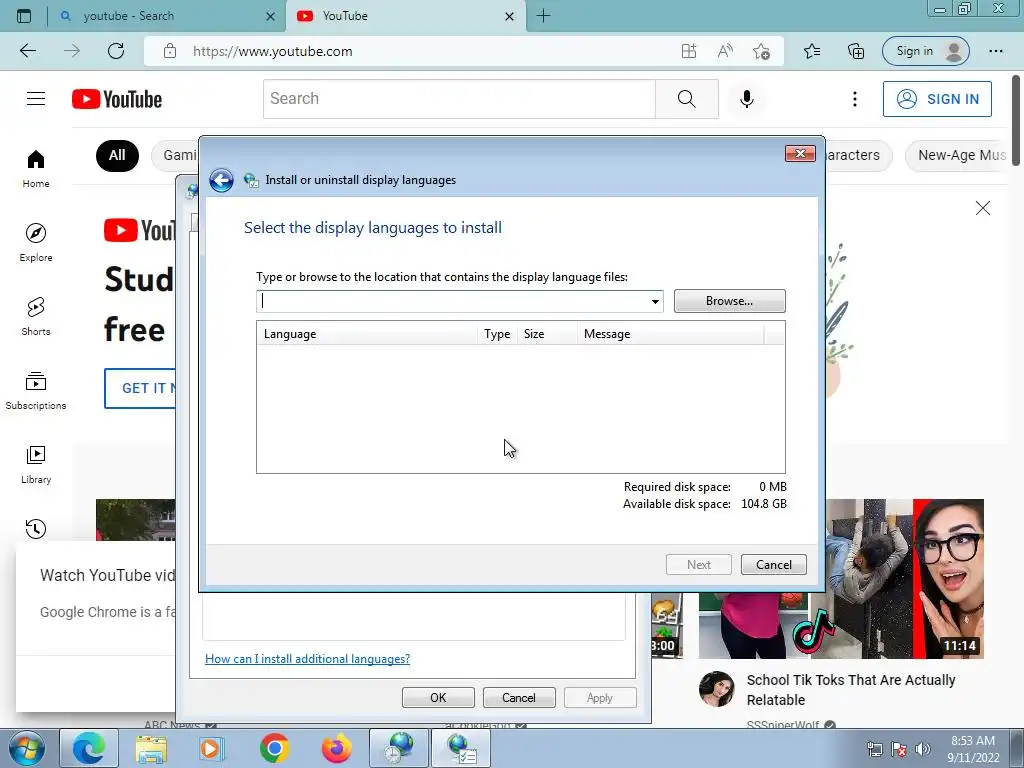The height and width of the screenshot is (768, 1024).
Task: Sort by the Language column header
Action: (x=366, y=334)
